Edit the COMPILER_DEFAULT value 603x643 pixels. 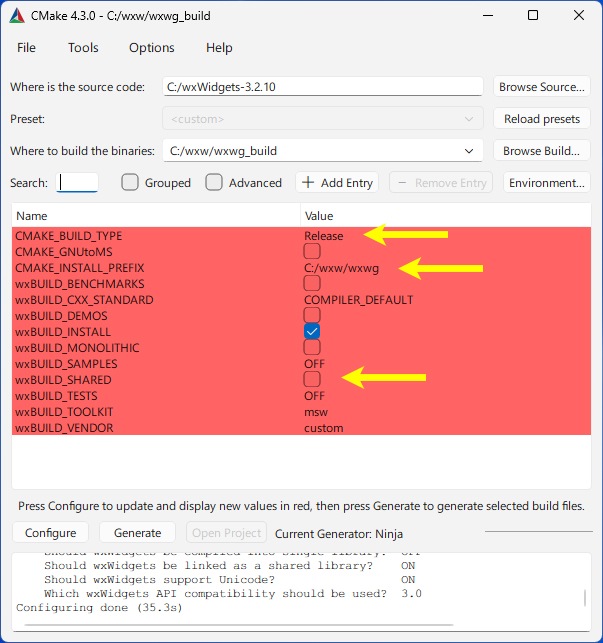click(359, 300)
